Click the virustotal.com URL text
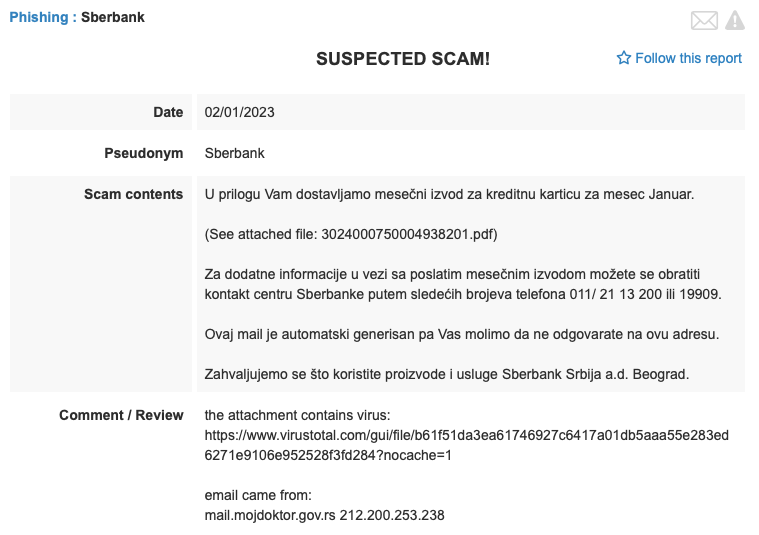The height and width of the screenshot is (535, 759). tap(467, 445)
